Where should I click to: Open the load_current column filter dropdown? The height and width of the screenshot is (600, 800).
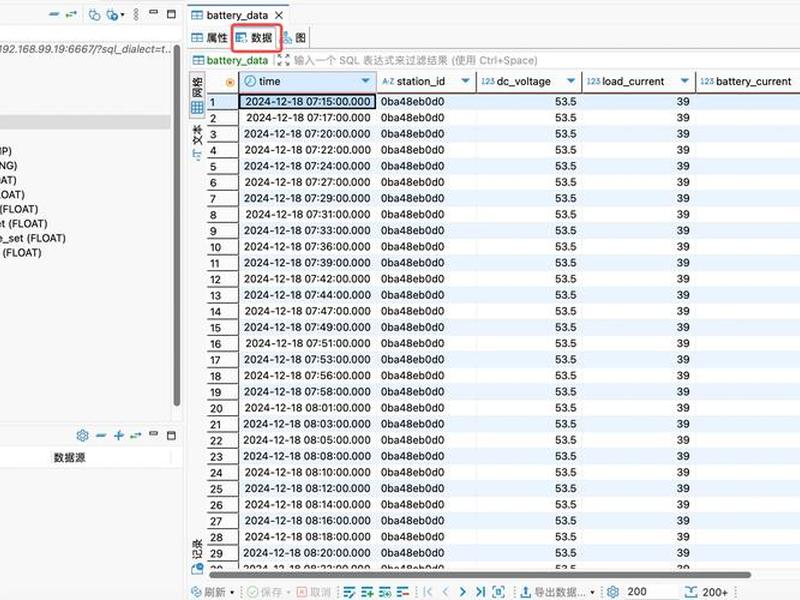tap(685, 81)
